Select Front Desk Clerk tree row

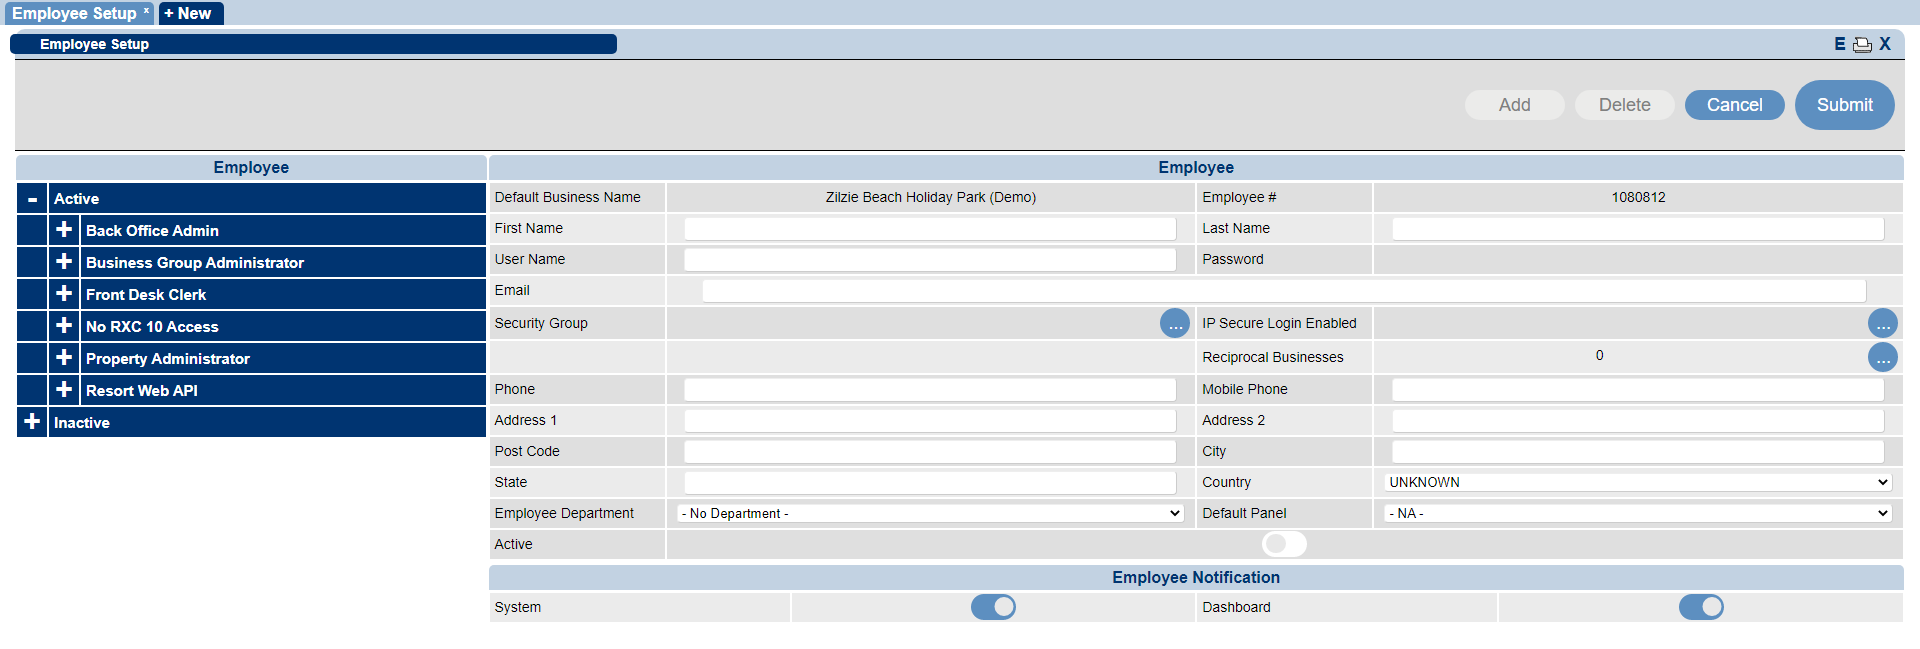coord(283,294)
